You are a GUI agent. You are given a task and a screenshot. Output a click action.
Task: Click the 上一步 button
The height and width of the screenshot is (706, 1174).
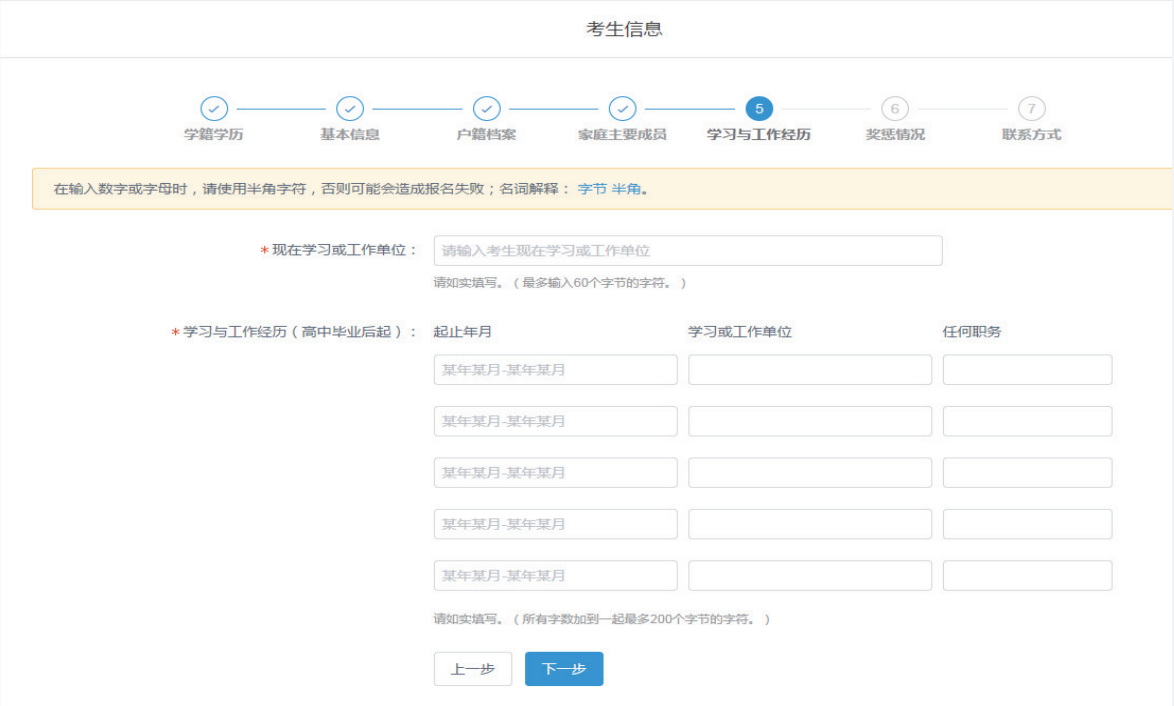click(x=473, y=669)
